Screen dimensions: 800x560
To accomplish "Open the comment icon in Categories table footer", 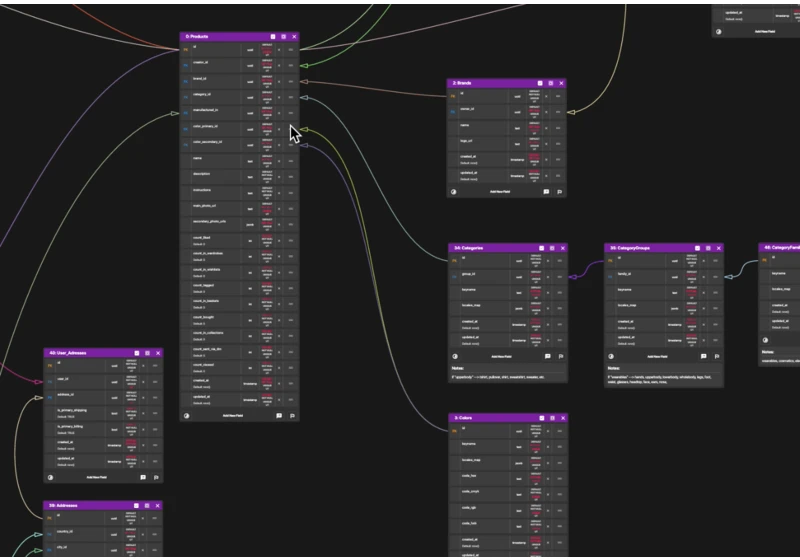I will 548,357.
